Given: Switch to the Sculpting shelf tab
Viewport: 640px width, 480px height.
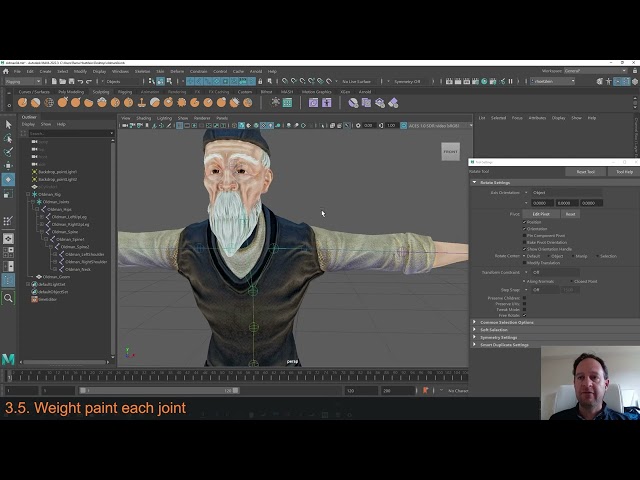Looking at the screenshot, I should tap(101, 92).
